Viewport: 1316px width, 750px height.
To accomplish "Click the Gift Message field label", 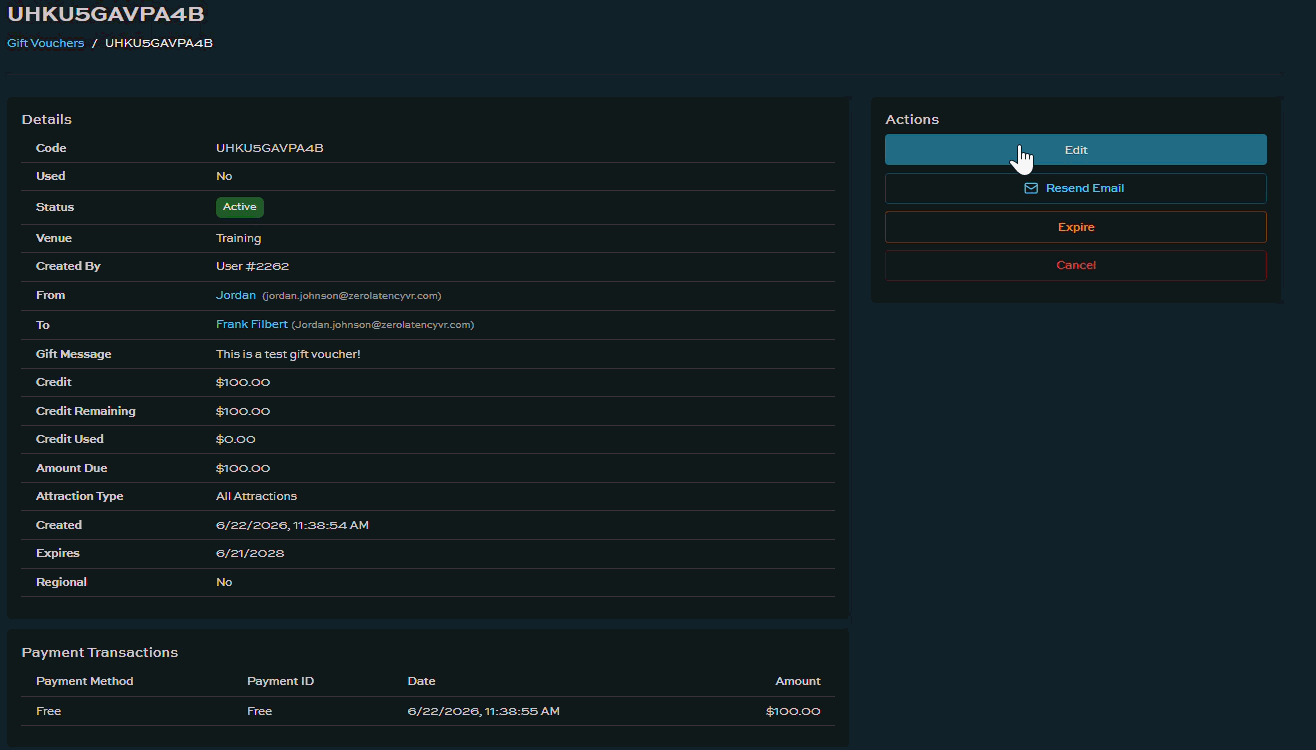I will [74, 354].
